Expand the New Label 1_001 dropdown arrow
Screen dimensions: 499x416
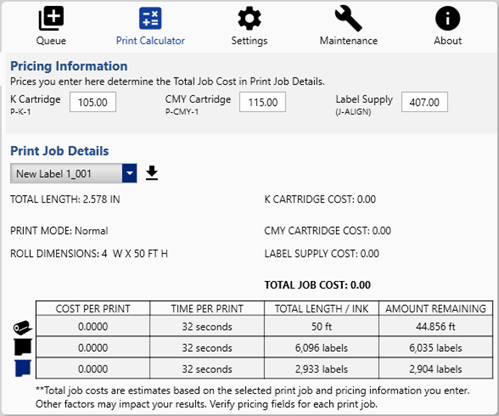[129, 173]
